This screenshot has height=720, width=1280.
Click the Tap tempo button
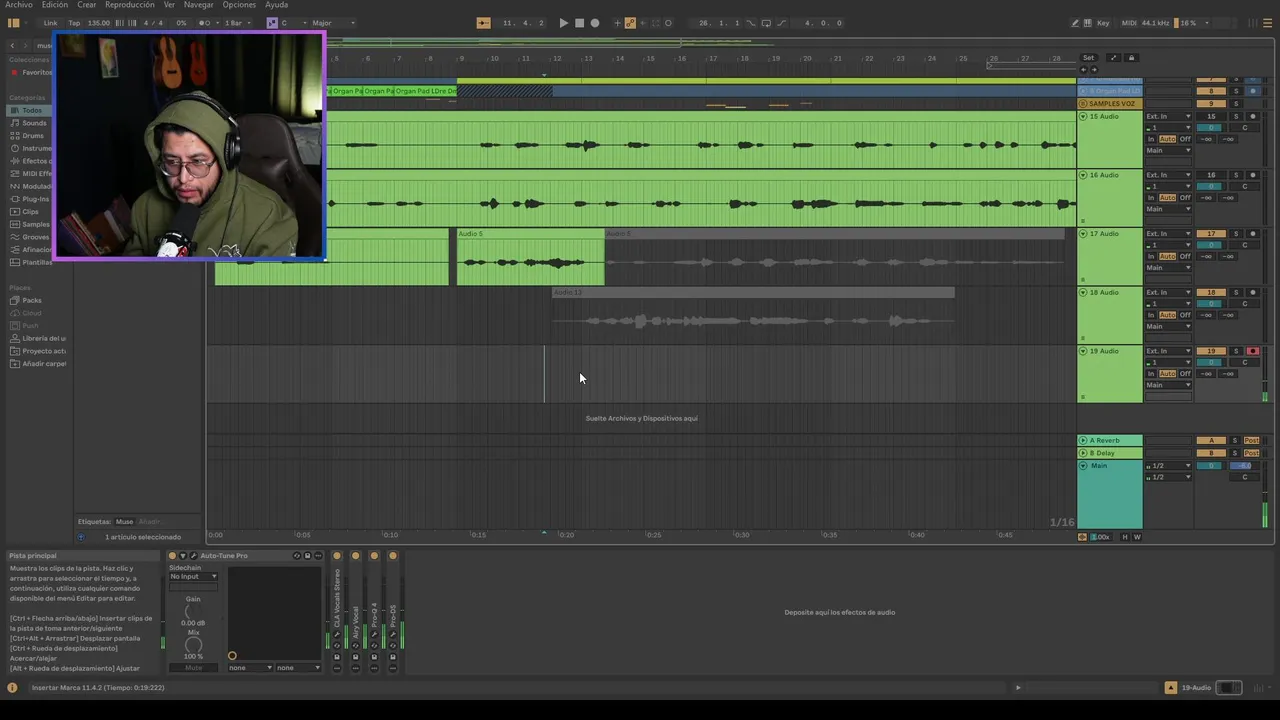[74, 23]
